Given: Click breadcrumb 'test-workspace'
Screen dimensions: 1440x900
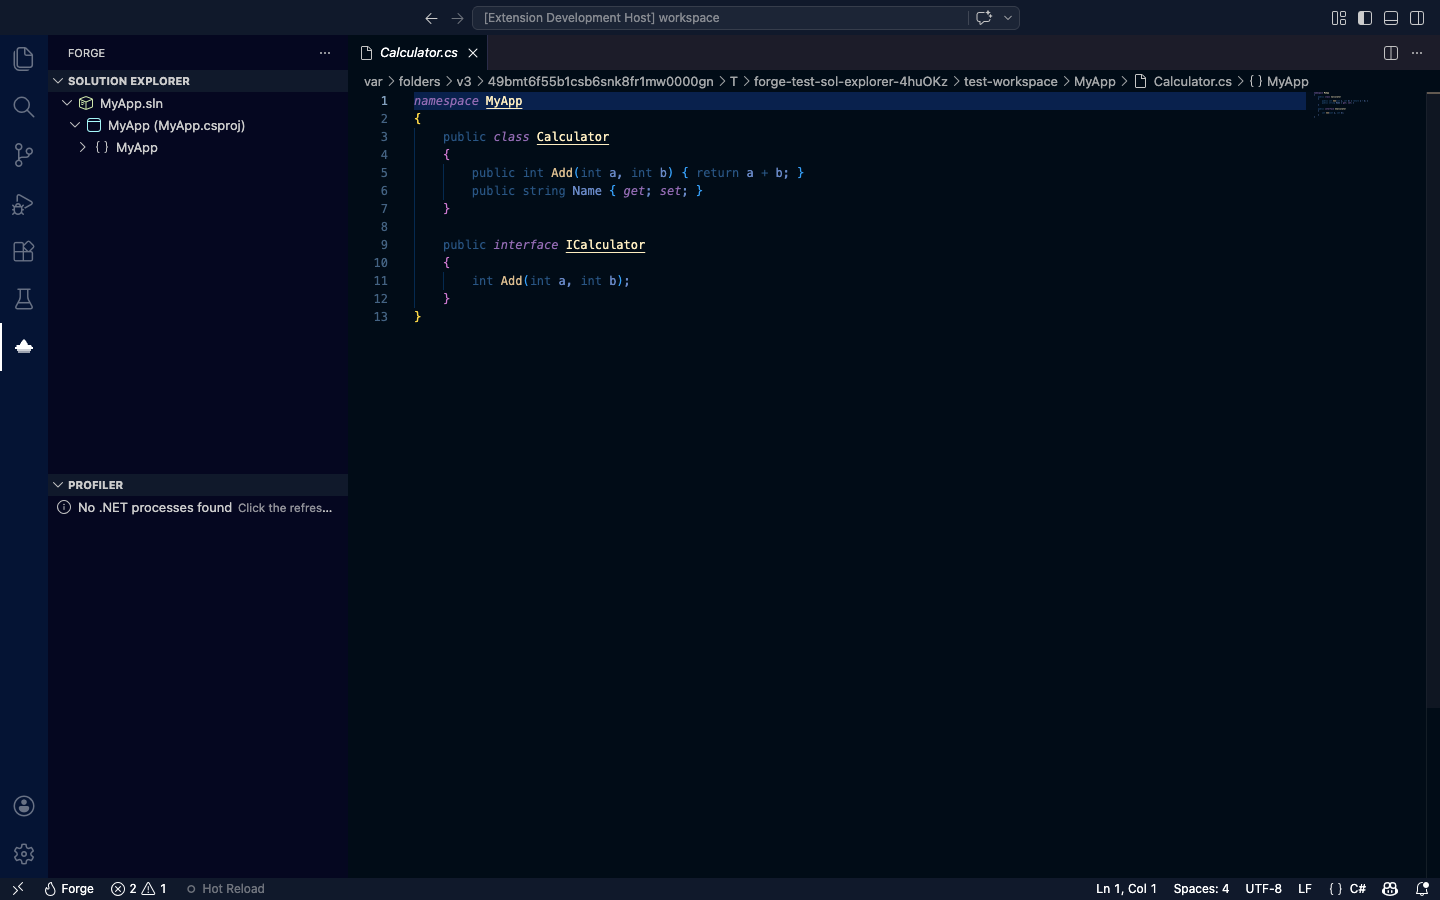Looking at the screenshot, I should pos(1010,82).
